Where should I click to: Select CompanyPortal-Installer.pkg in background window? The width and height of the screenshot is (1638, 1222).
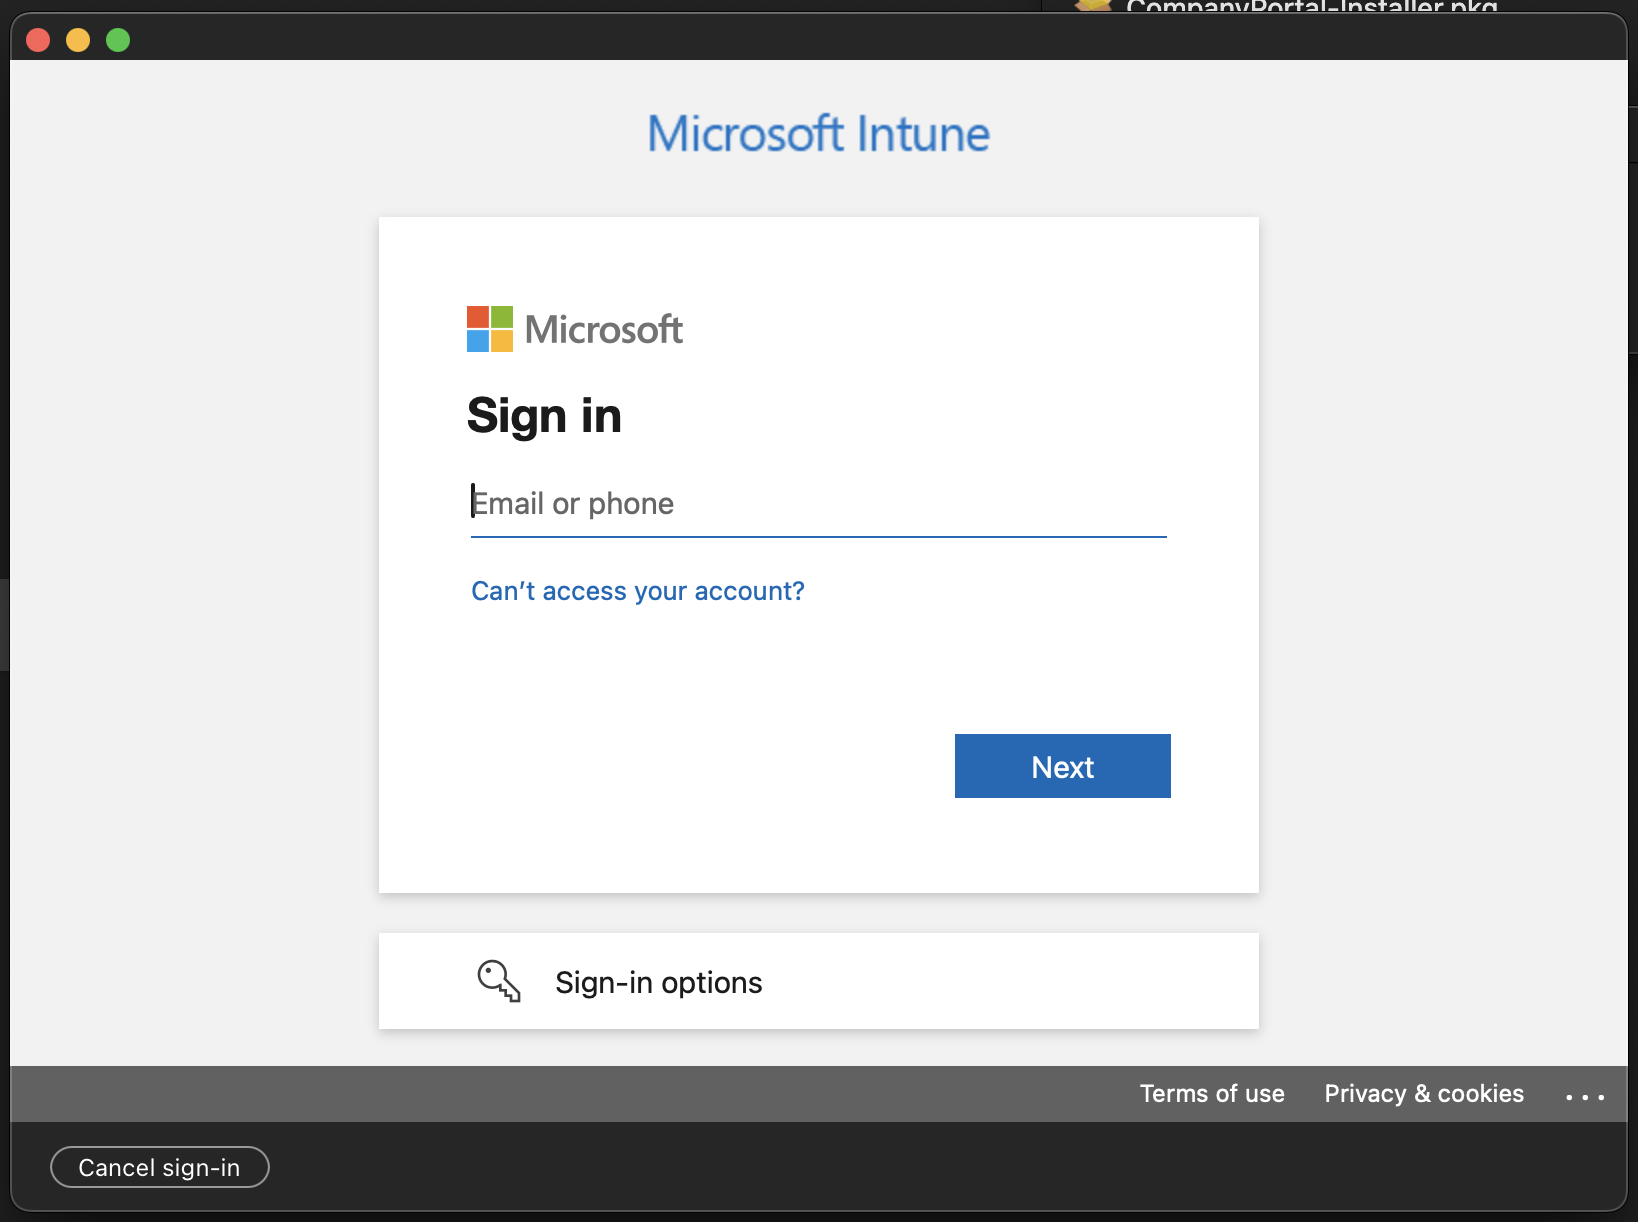click(x=1310, y=6)
